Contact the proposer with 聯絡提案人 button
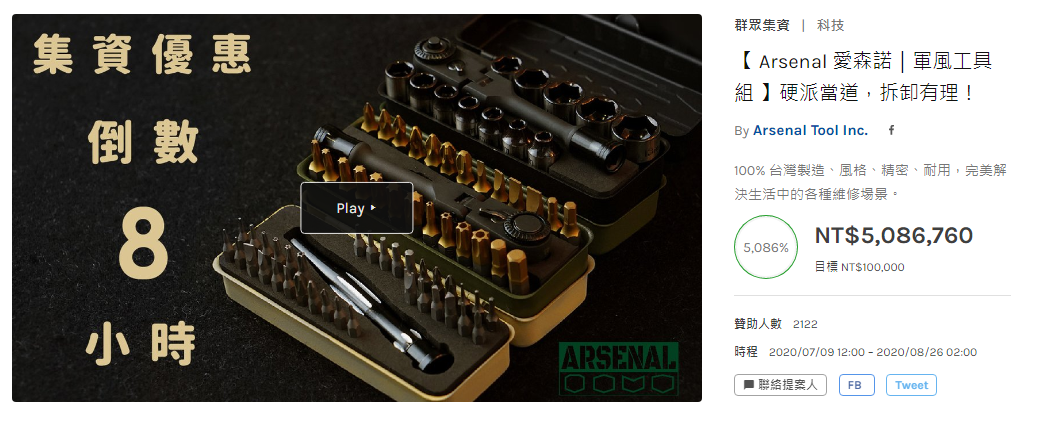 tap(780, 385)
